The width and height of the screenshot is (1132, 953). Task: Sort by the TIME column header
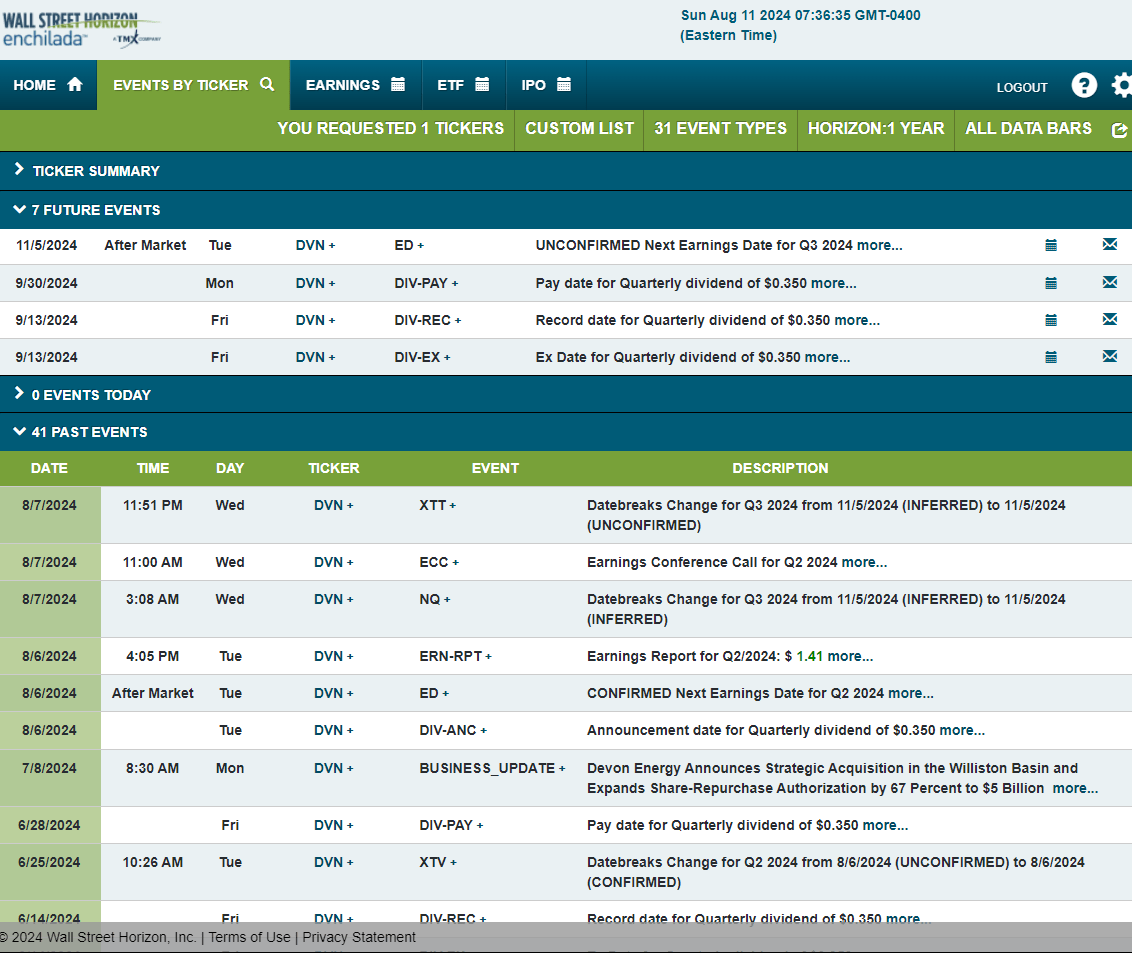[x=153, y=468]
